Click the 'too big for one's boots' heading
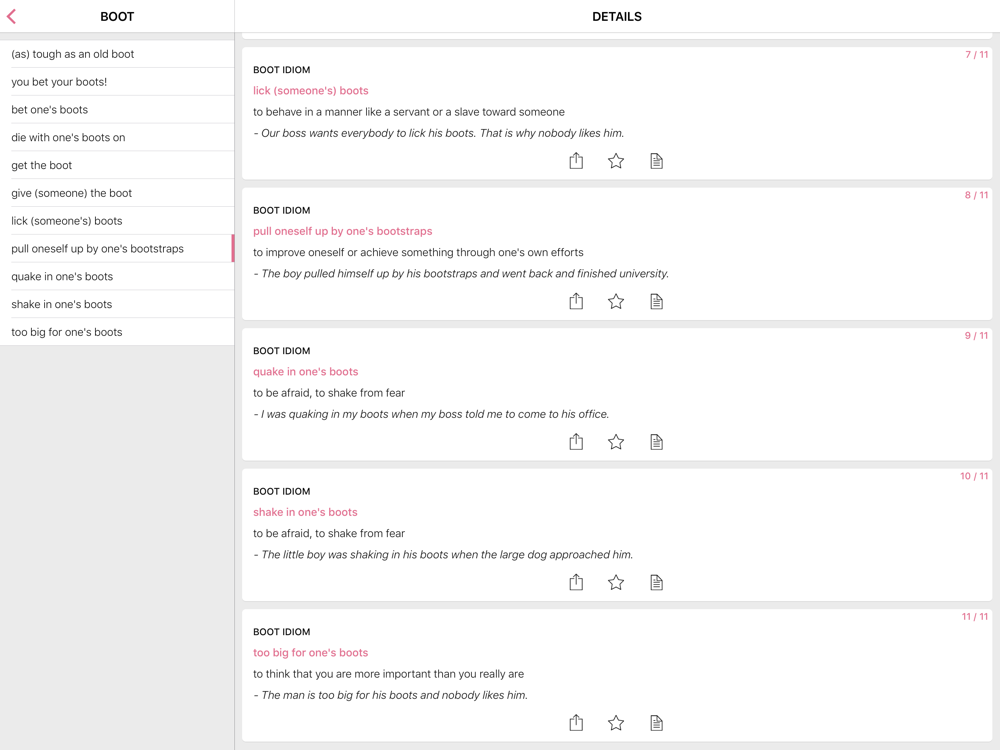 tap(310, 653)
